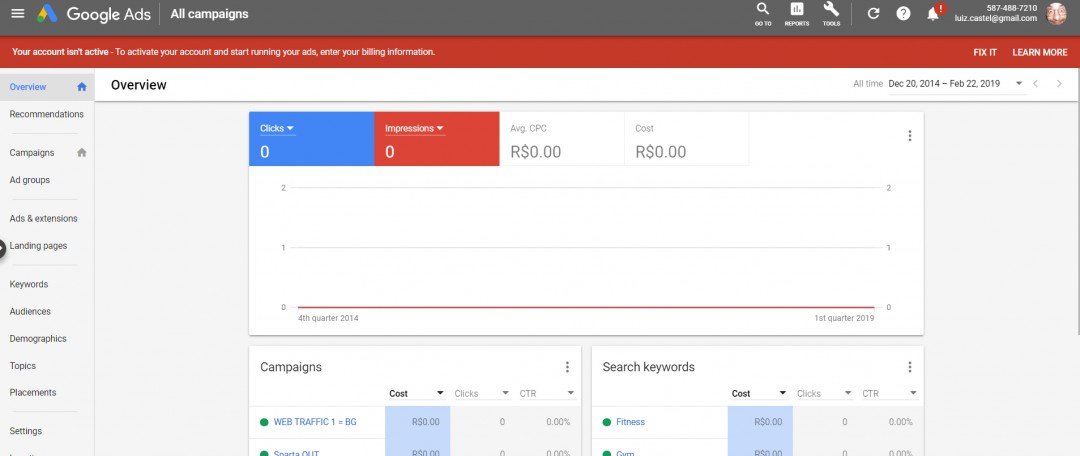This screenshot has width=1080, height=456.
Task: Click the account email address text
Action: tap(995, 19)
